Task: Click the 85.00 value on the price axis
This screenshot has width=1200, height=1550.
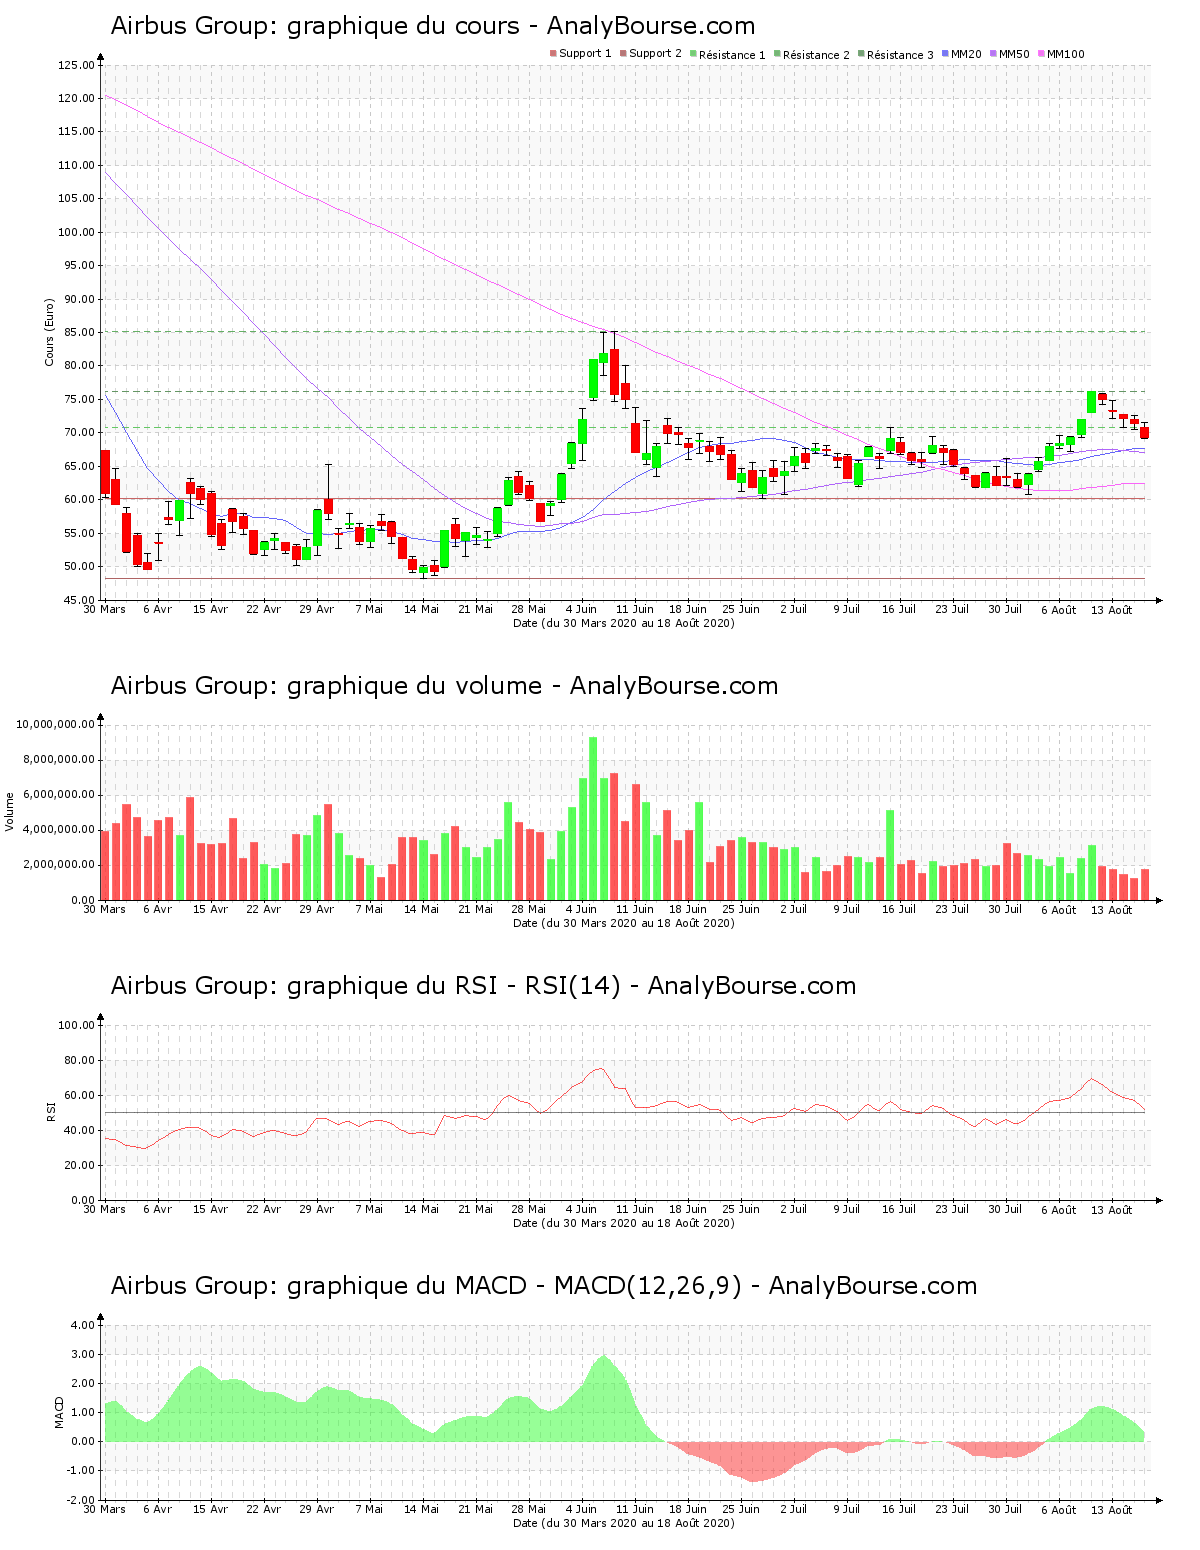Action: (79, 332)
